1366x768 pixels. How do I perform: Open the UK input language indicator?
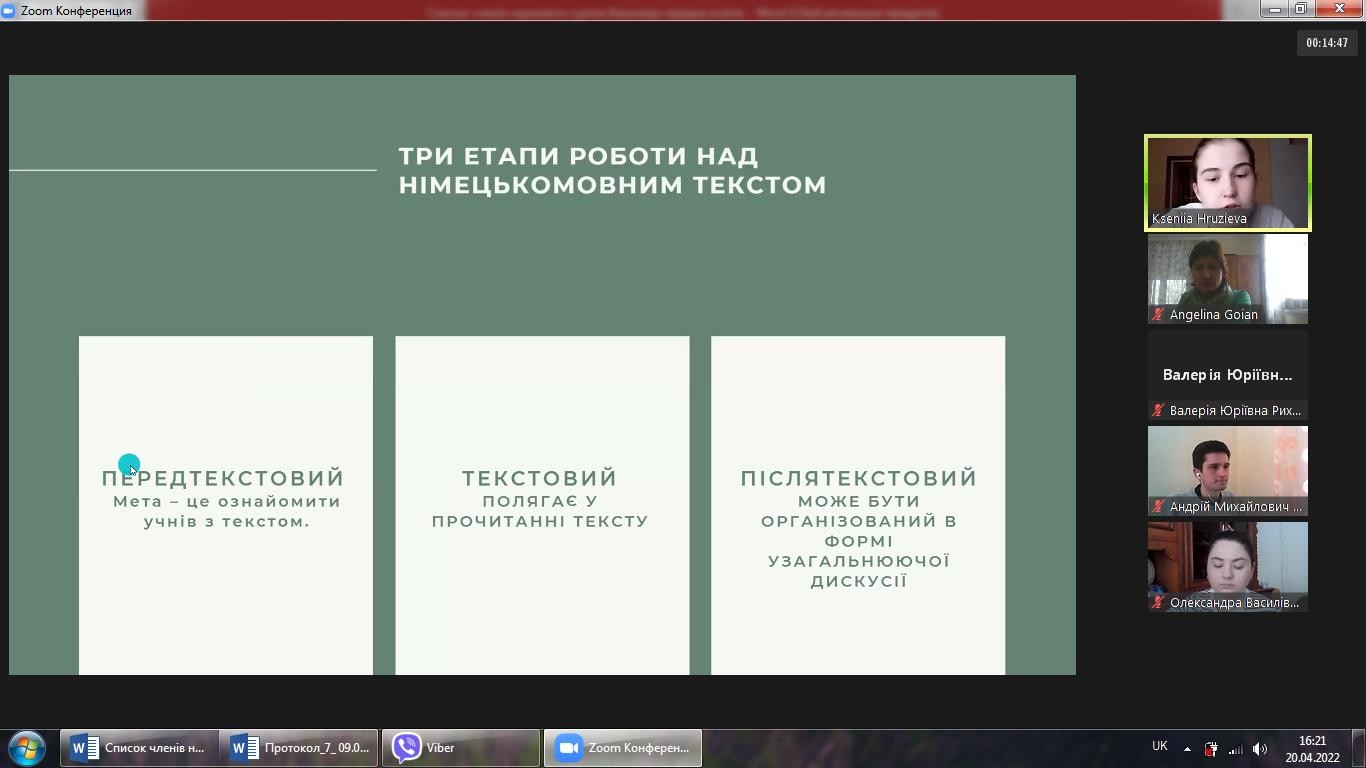(x=1160, y=746)
